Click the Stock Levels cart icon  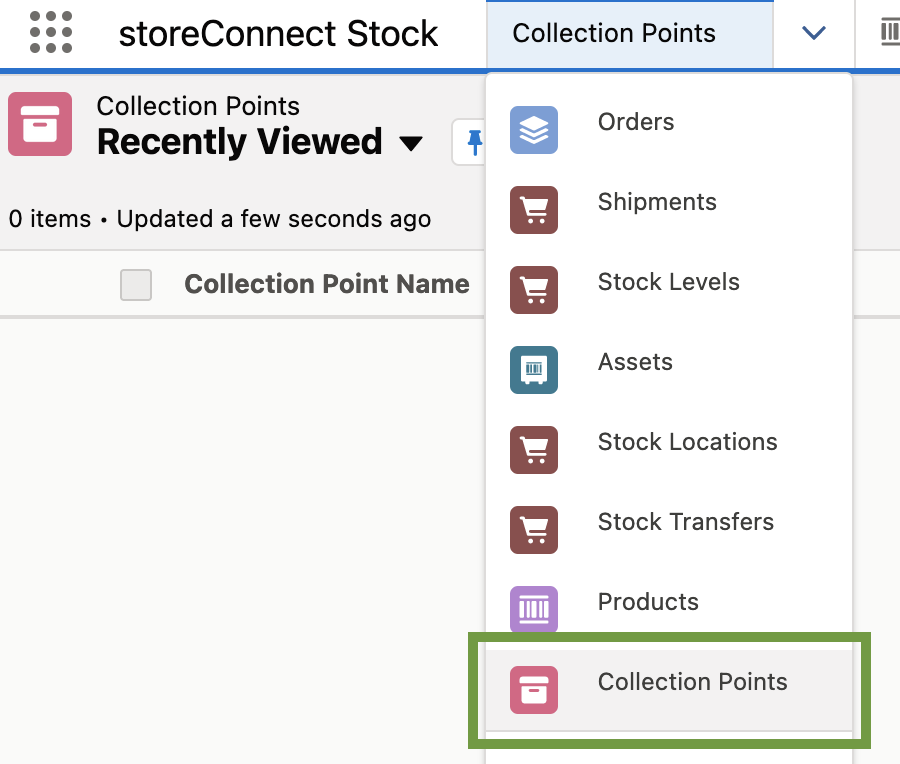[534, 290]
